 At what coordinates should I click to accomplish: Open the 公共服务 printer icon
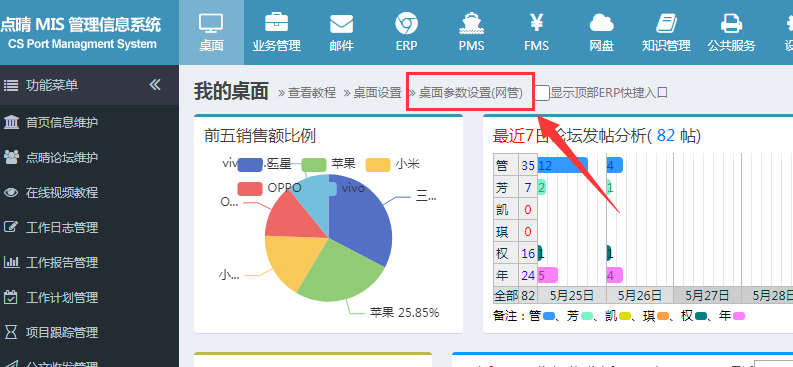coord(731,23)
